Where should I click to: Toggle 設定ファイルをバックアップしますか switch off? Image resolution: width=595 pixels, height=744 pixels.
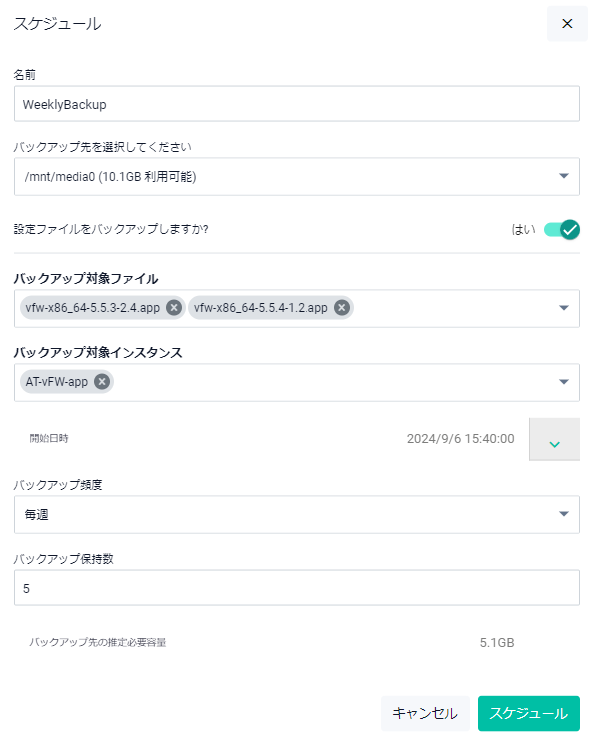click(562, 230)
